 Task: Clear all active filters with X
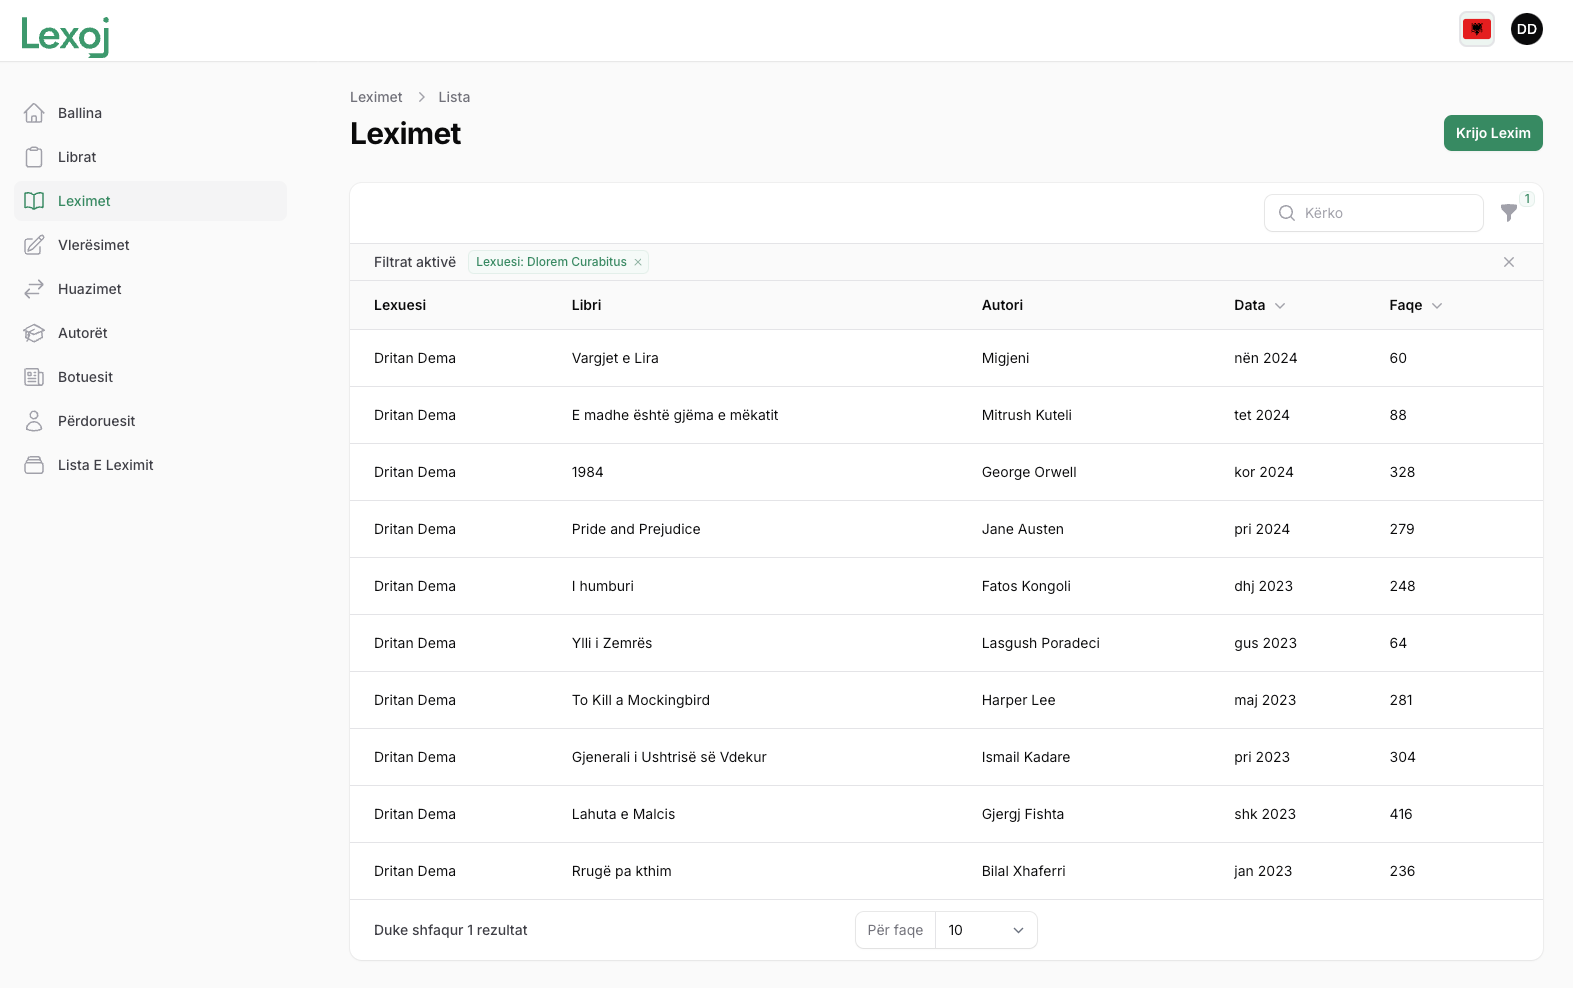1509,262
